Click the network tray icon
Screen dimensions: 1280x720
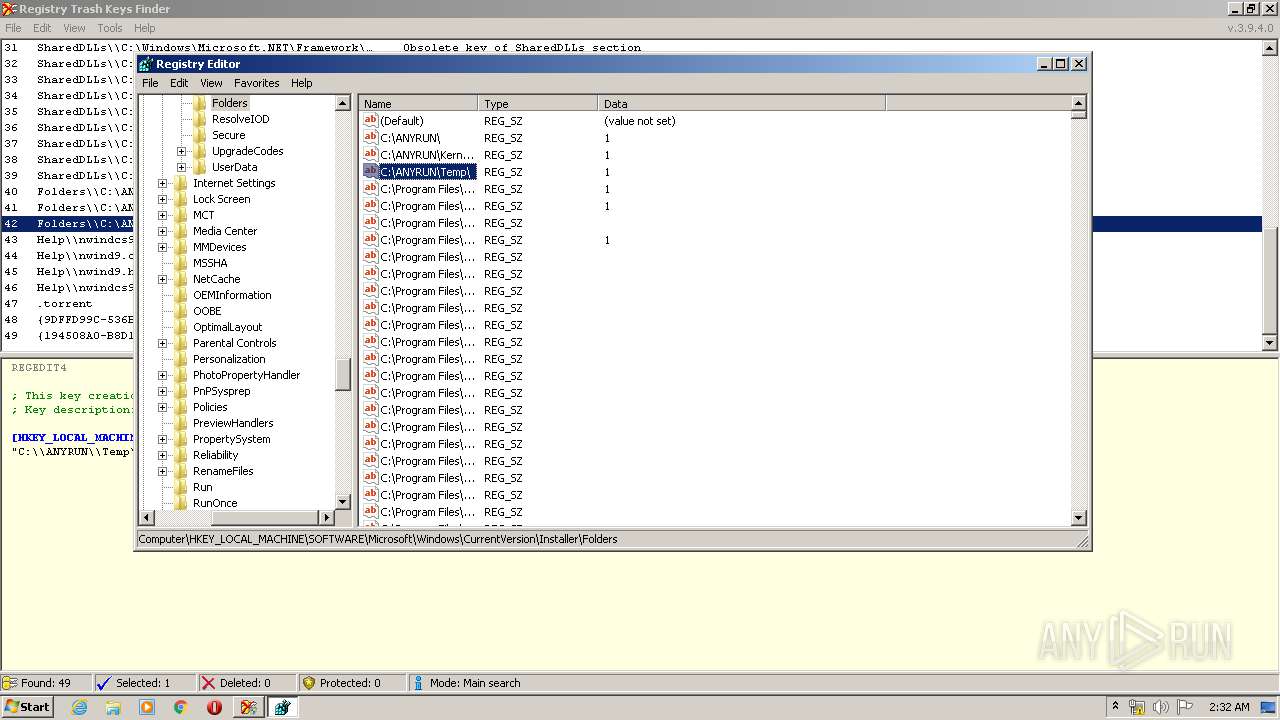click(1137, 707)
